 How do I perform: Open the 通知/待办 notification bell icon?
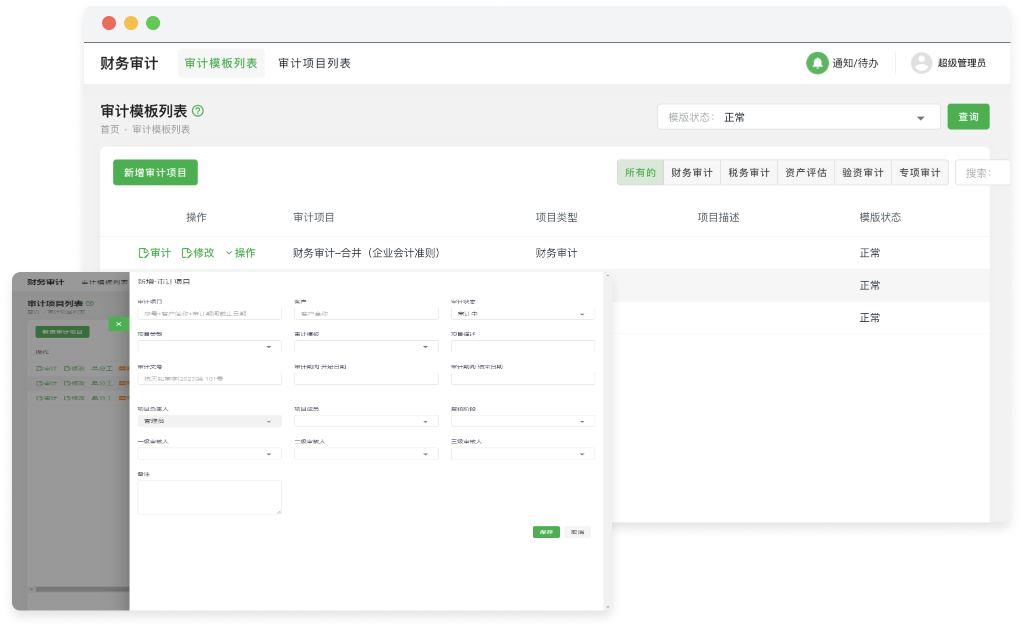coord(817,62)
